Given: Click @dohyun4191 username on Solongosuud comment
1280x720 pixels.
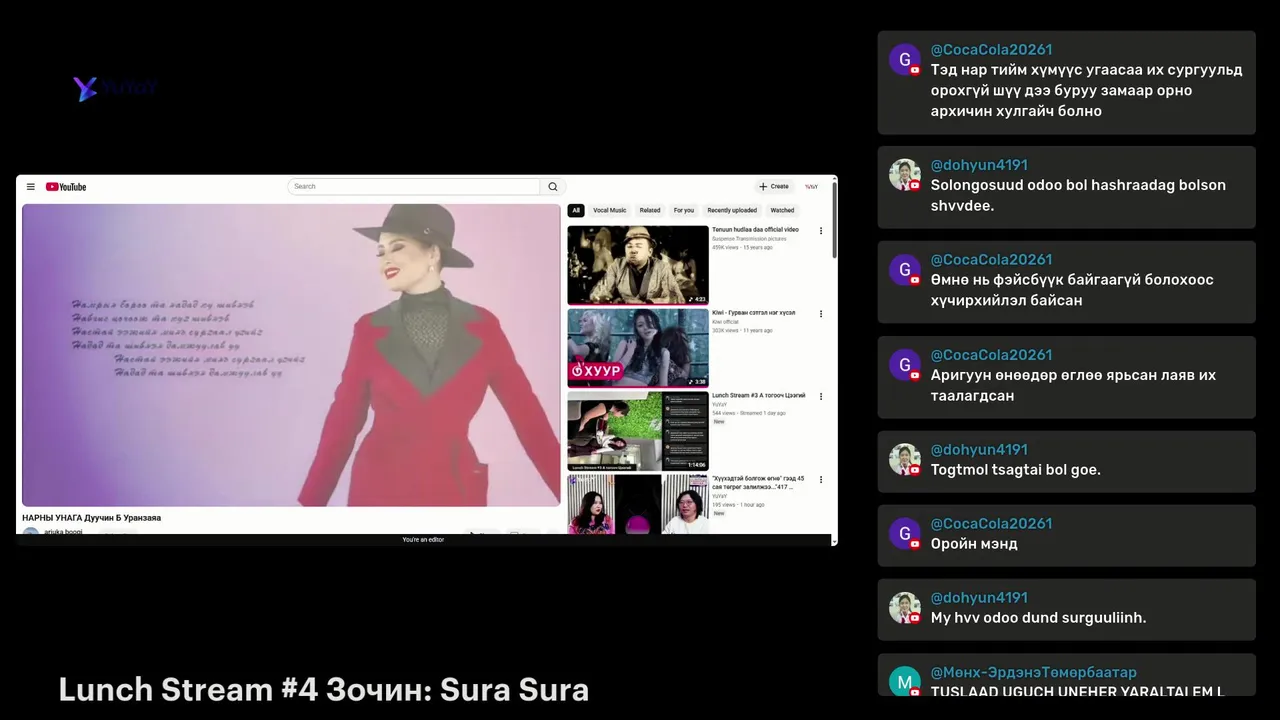Looking at the screenshot, I should point(979,165).
